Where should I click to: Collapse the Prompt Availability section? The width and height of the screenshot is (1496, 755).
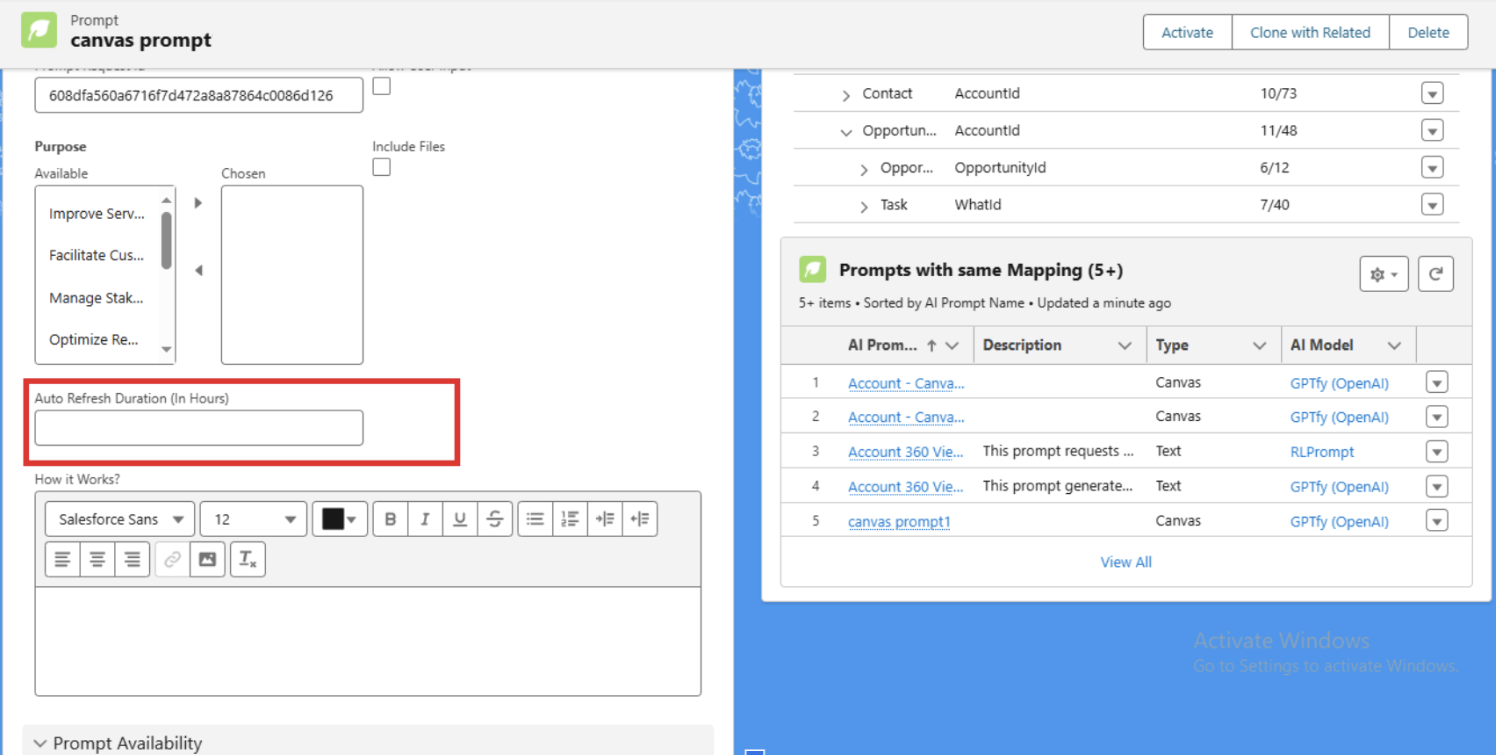tap(40, 743)
